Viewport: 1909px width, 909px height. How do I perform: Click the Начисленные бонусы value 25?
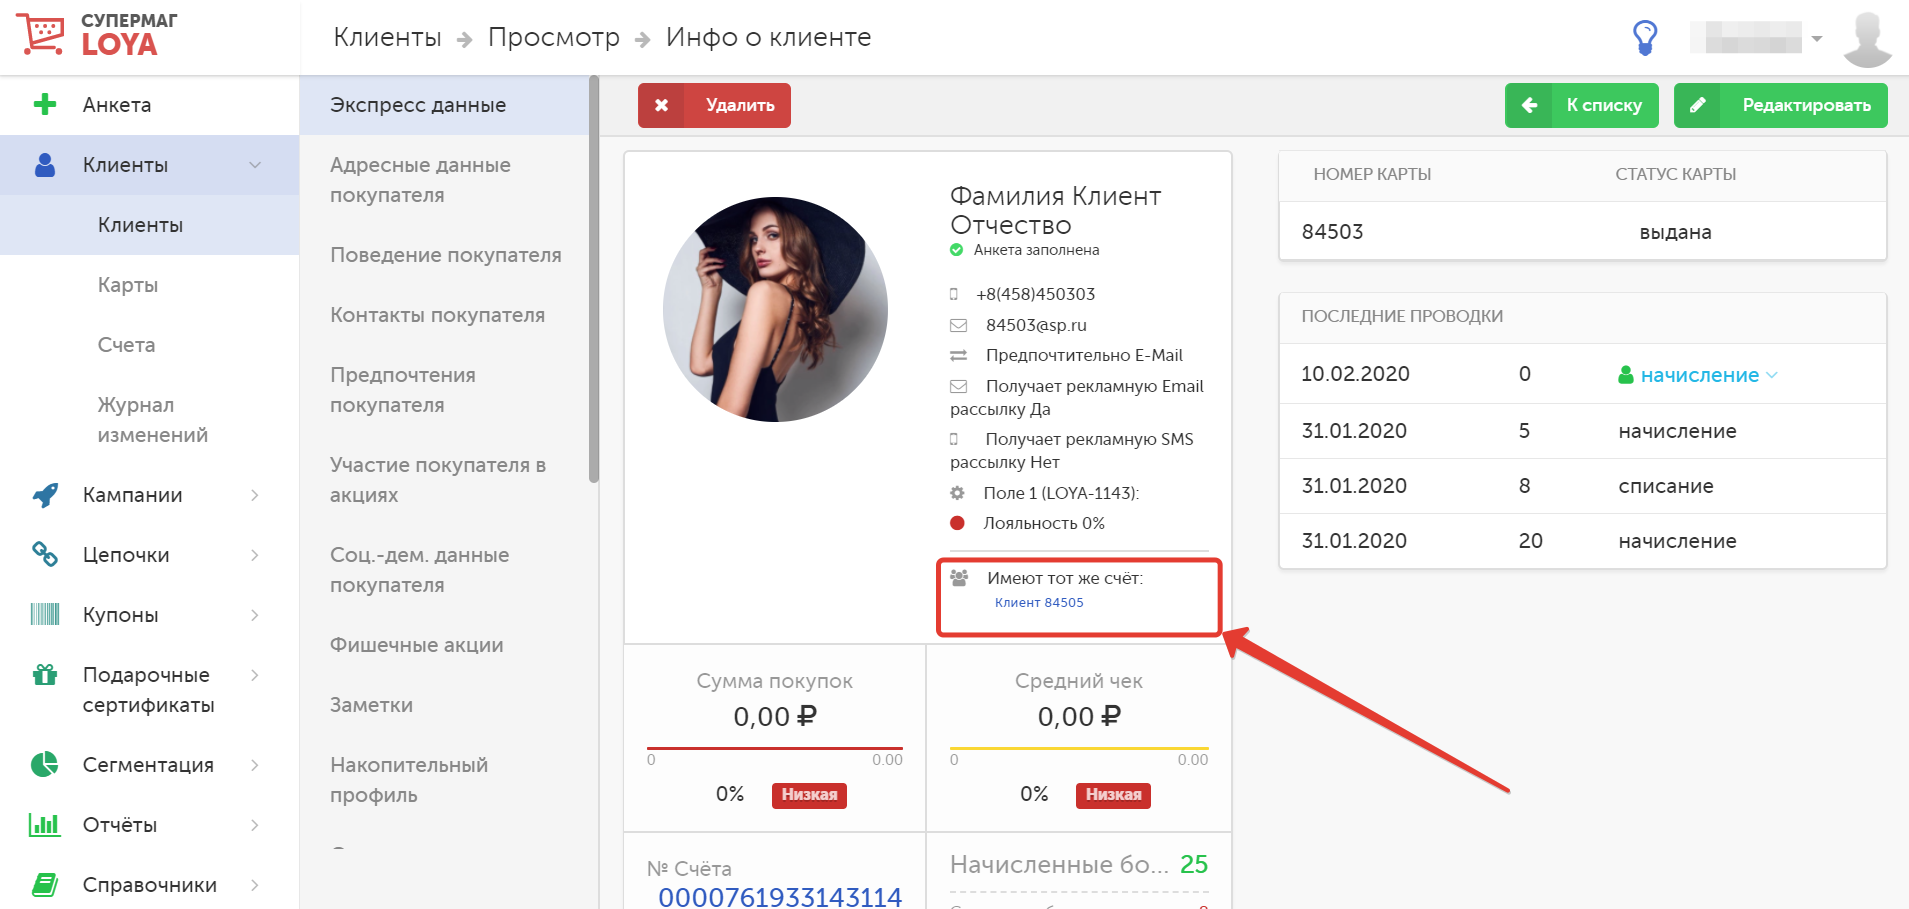(1194, 864)
